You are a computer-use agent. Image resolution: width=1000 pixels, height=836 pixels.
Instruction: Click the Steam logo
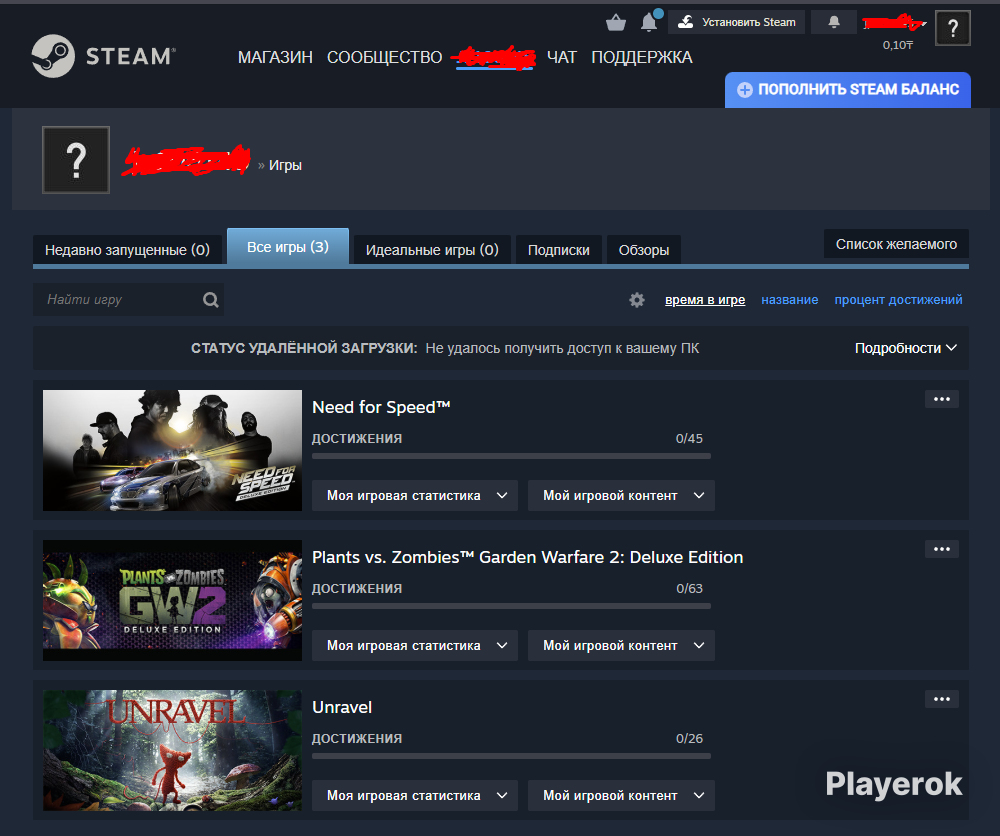pos(103,56)
